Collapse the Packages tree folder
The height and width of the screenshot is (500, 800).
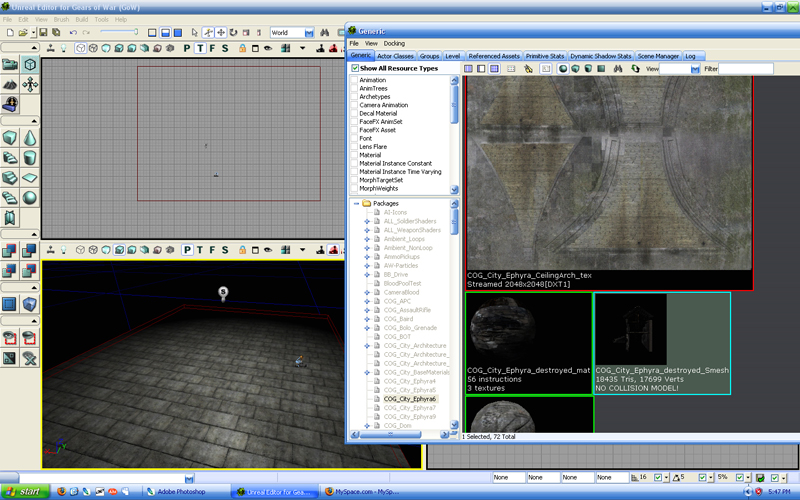[357, 204]
